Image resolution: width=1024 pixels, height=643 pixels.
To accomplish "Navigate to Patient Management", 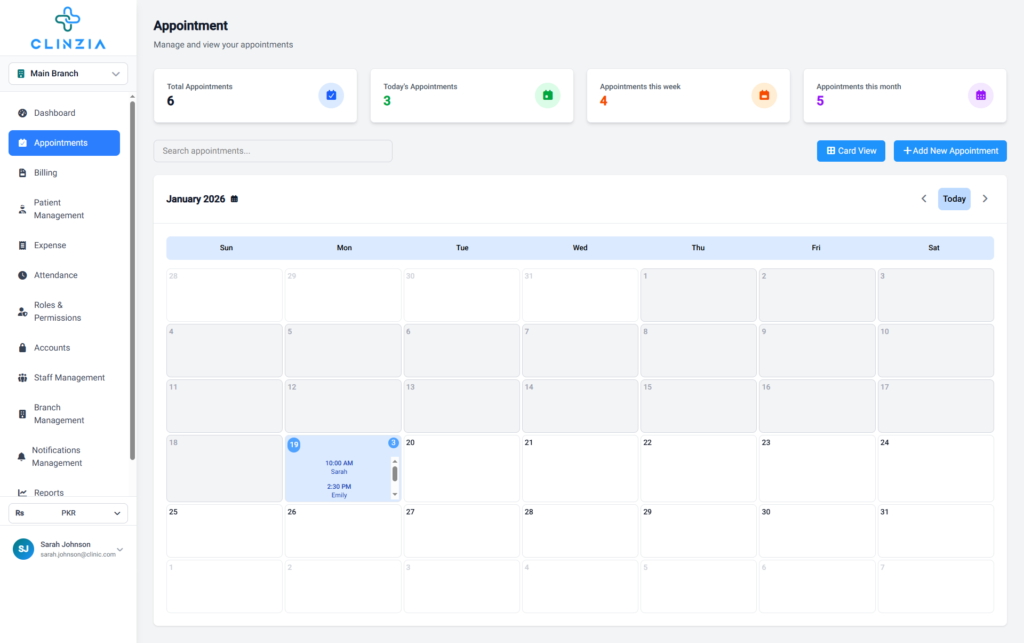I will pyautogui.click(x=59, y=209).
